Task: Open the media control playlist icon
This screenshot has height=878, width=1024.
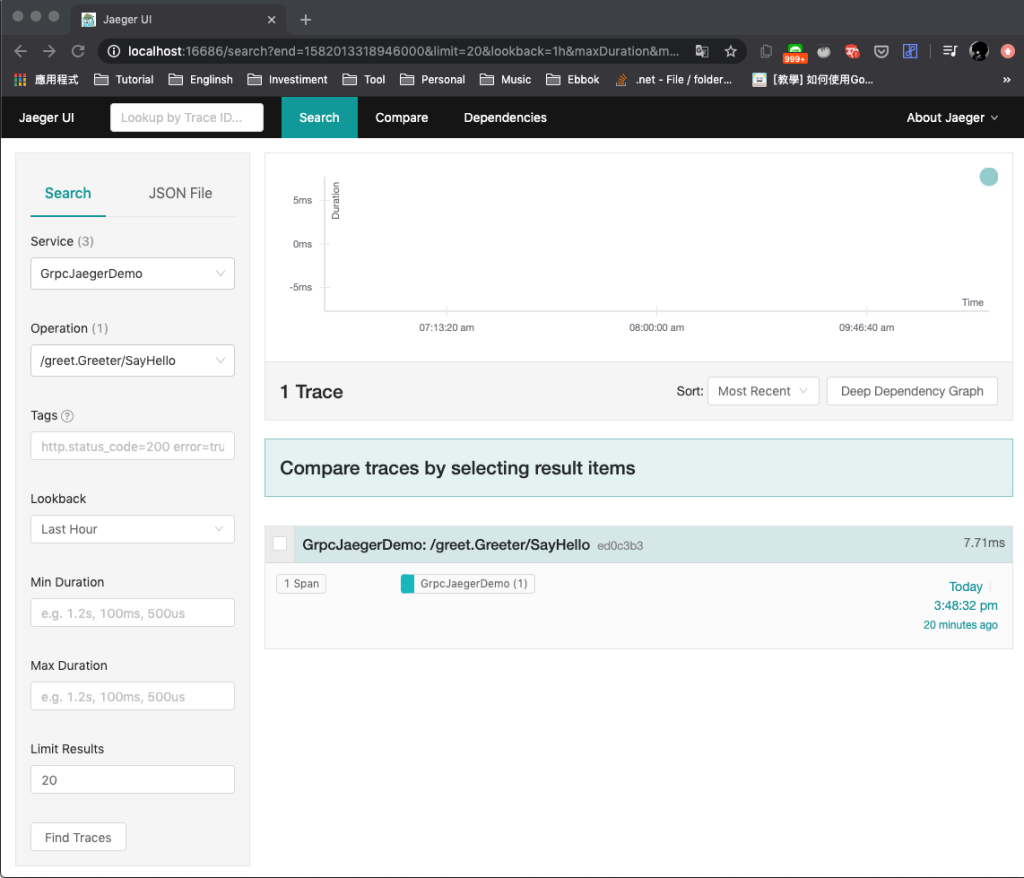Action: pos(950,51)
